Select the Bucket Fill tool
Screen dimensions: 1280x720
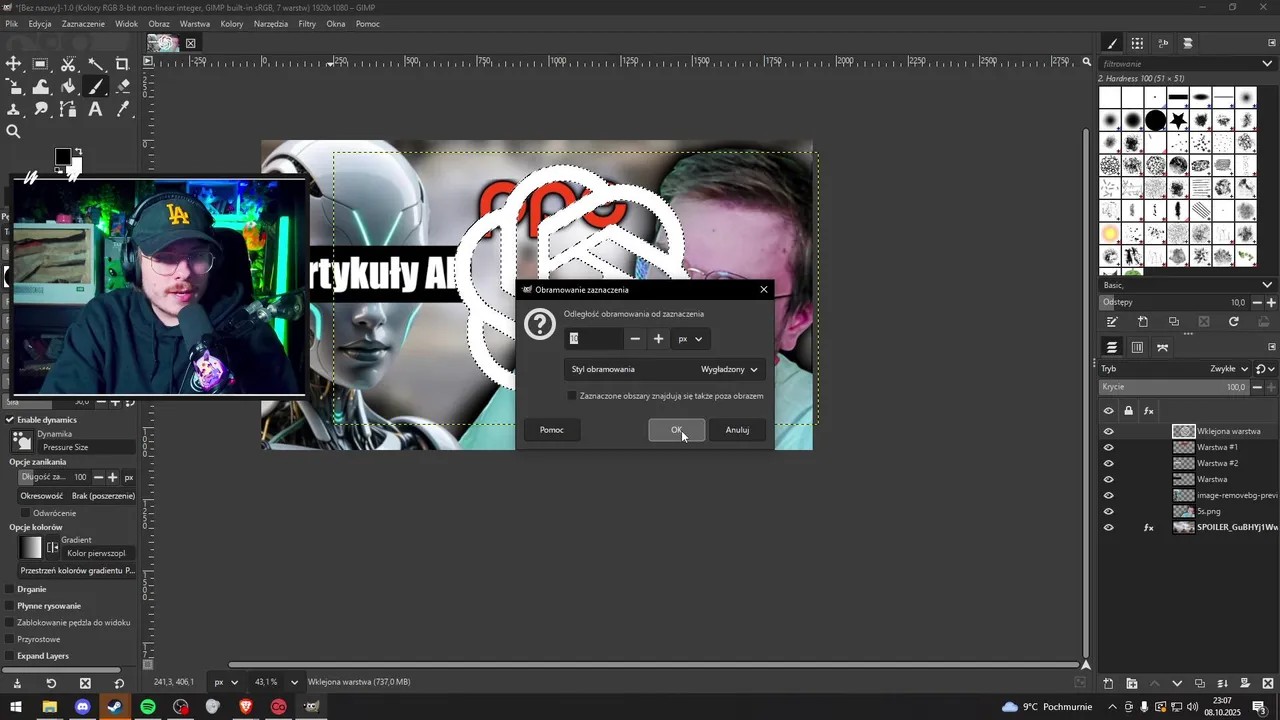[x=68, y=87]
